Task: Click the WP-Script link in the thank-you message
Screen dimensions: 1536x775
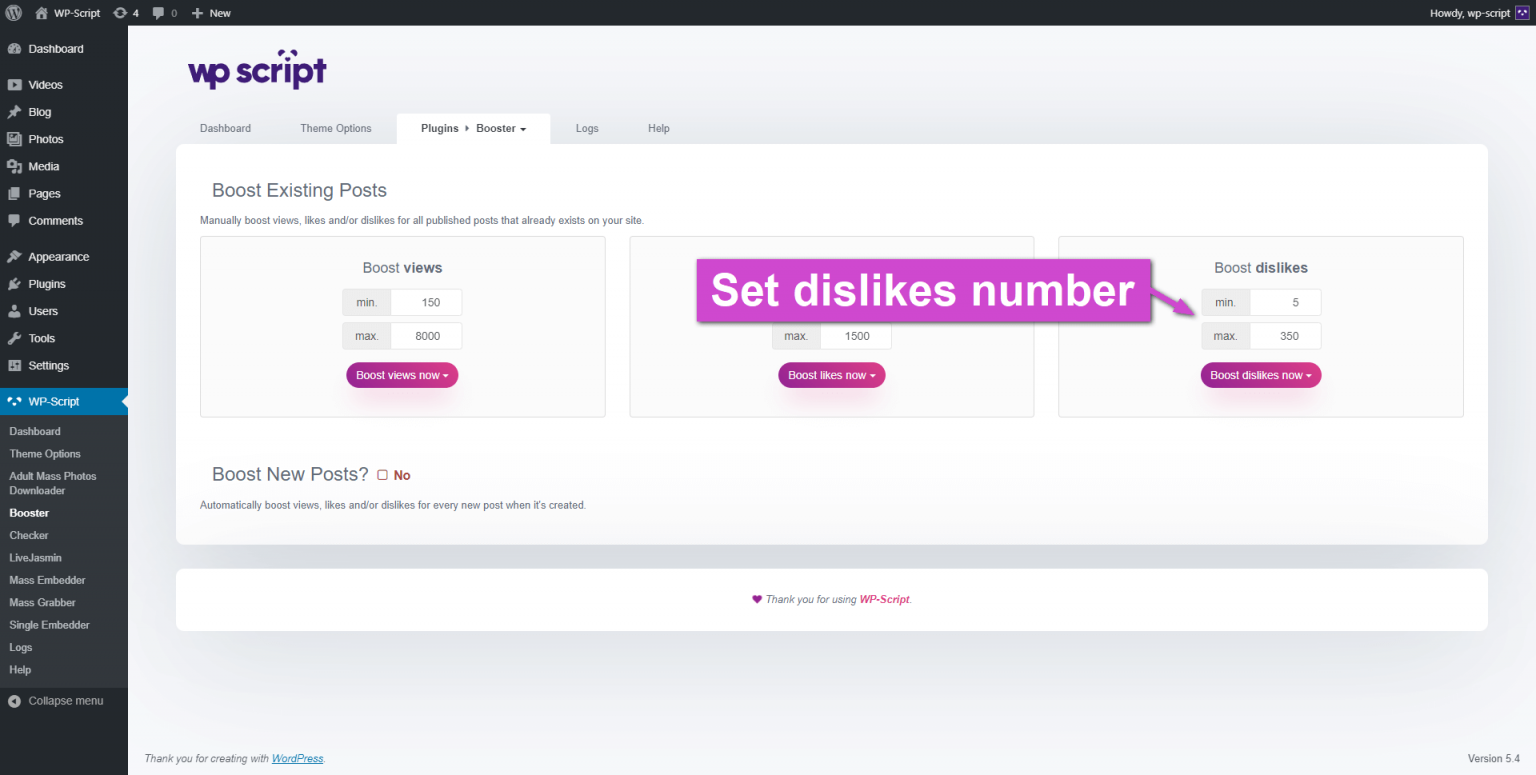Action: [884, 599]
